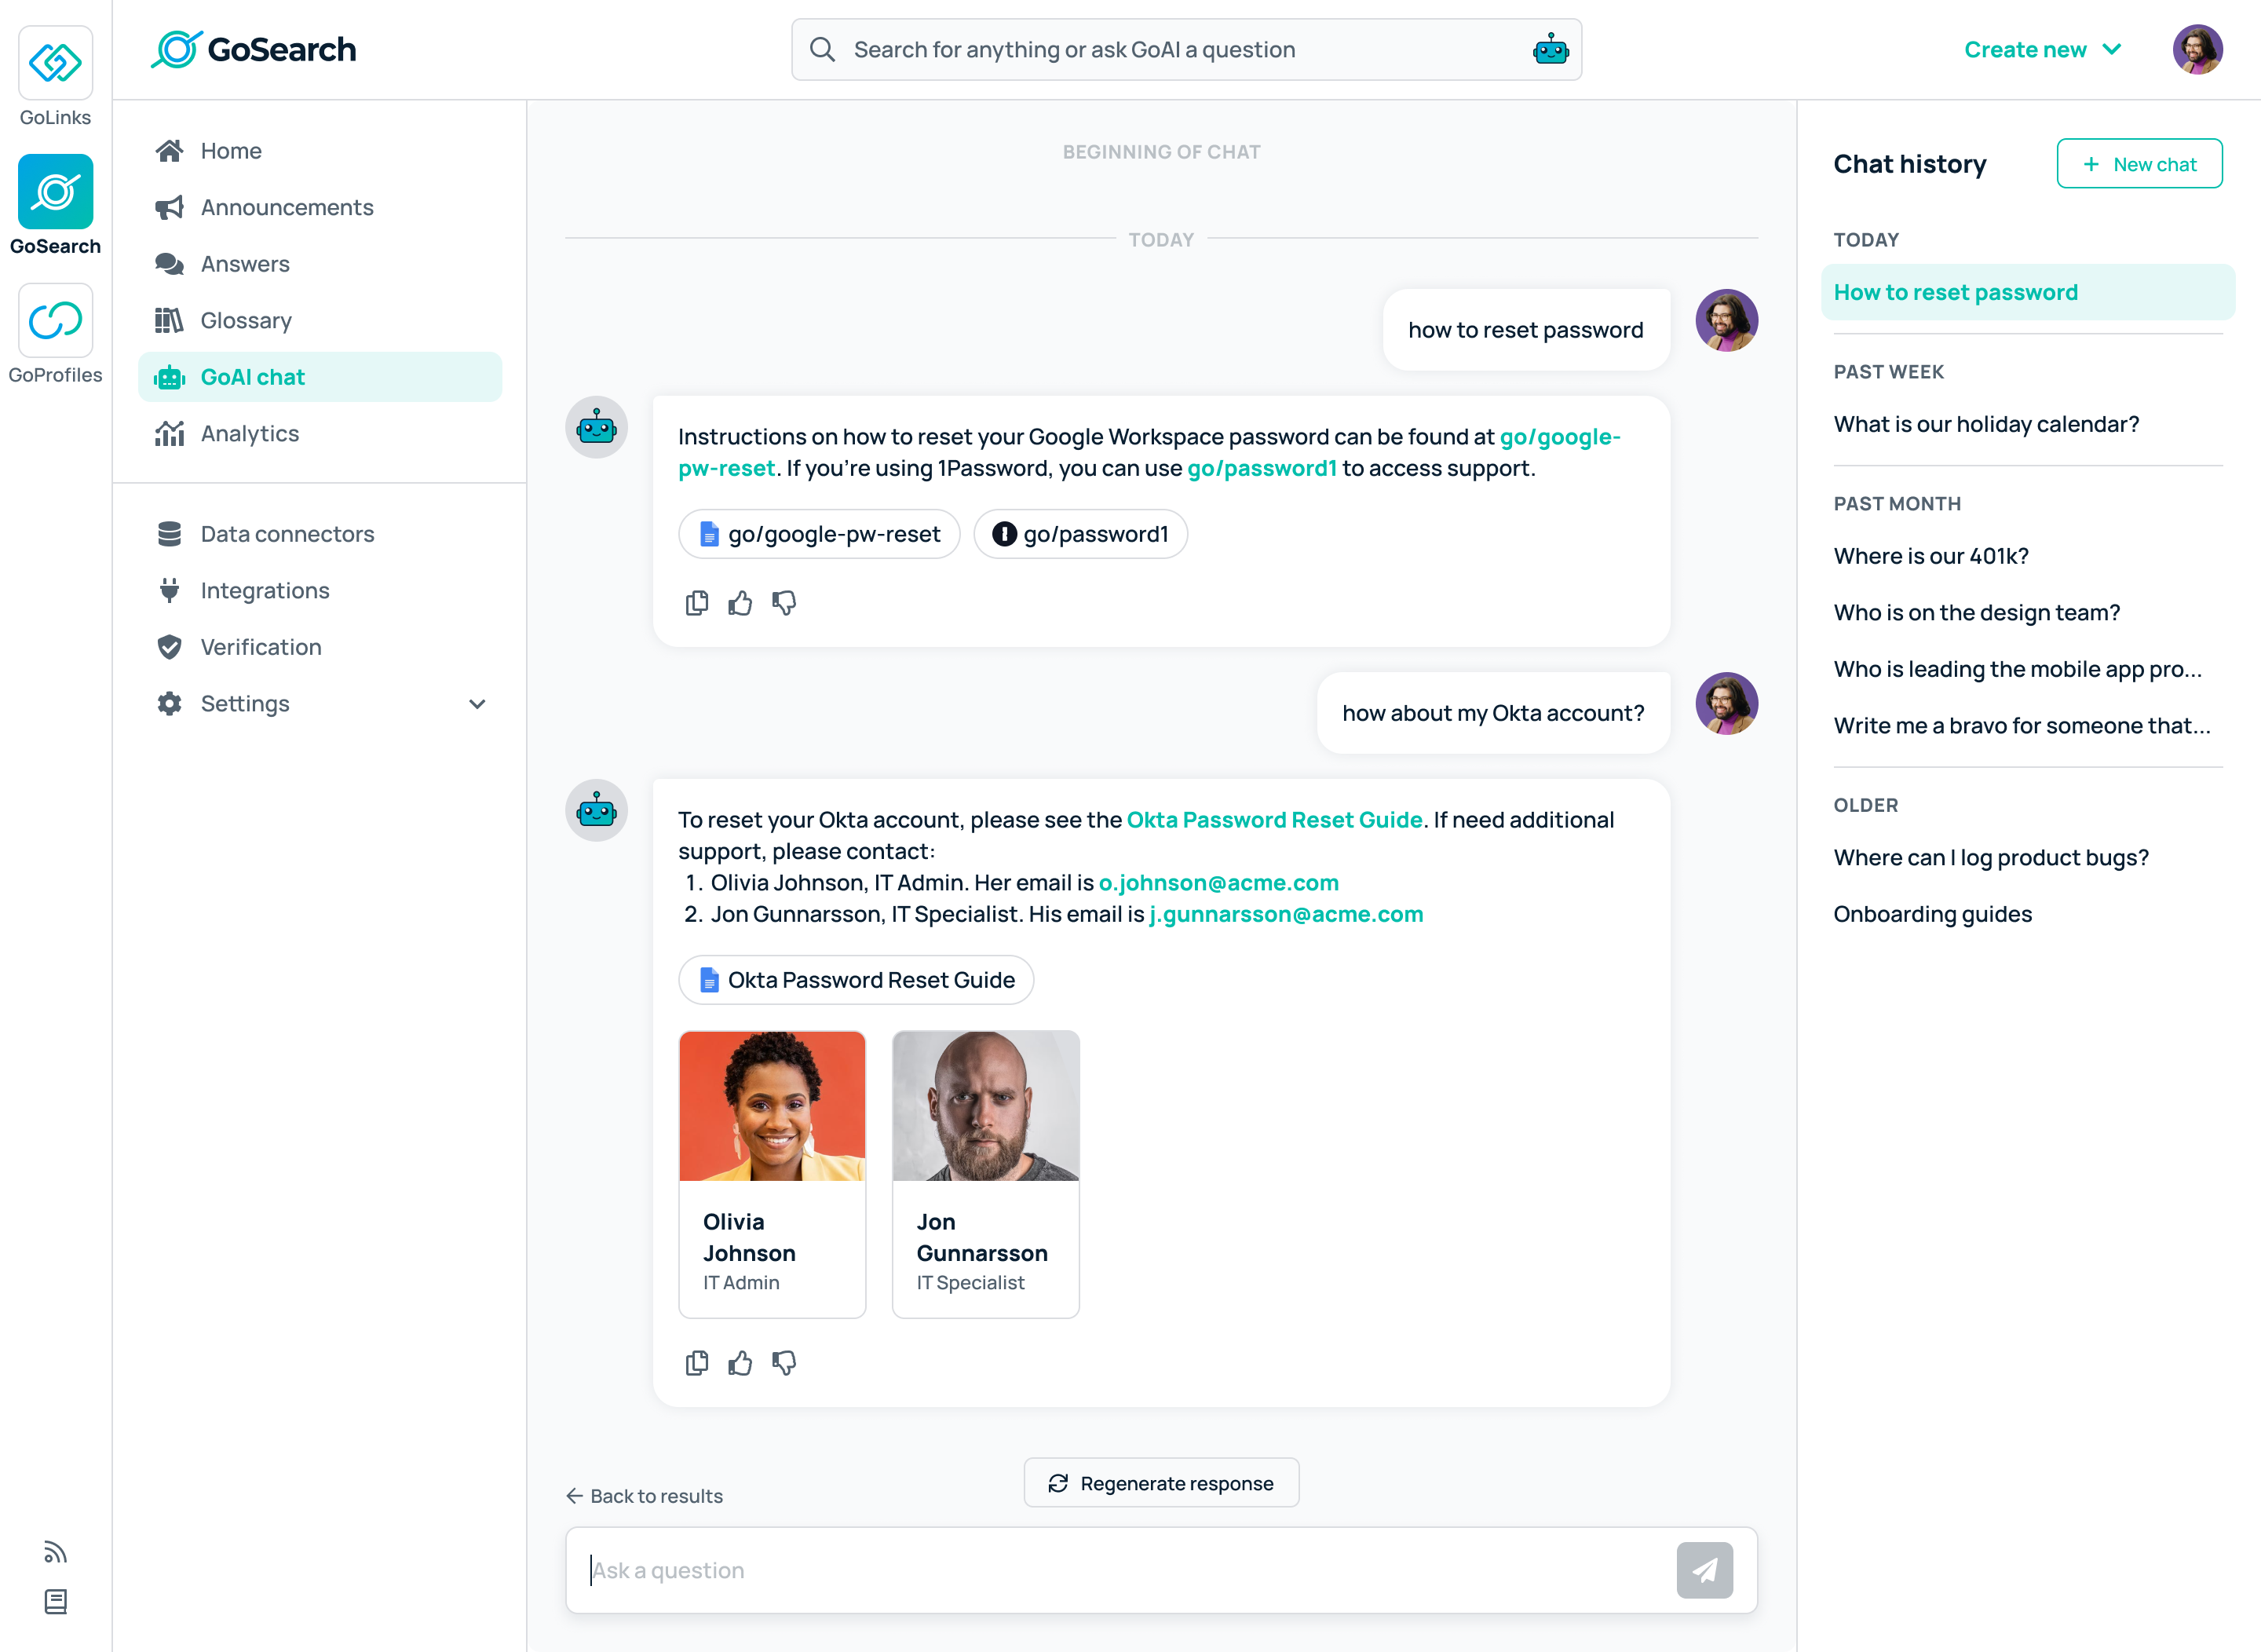Thumbs down the Okta reset answer

(784, 1363)
